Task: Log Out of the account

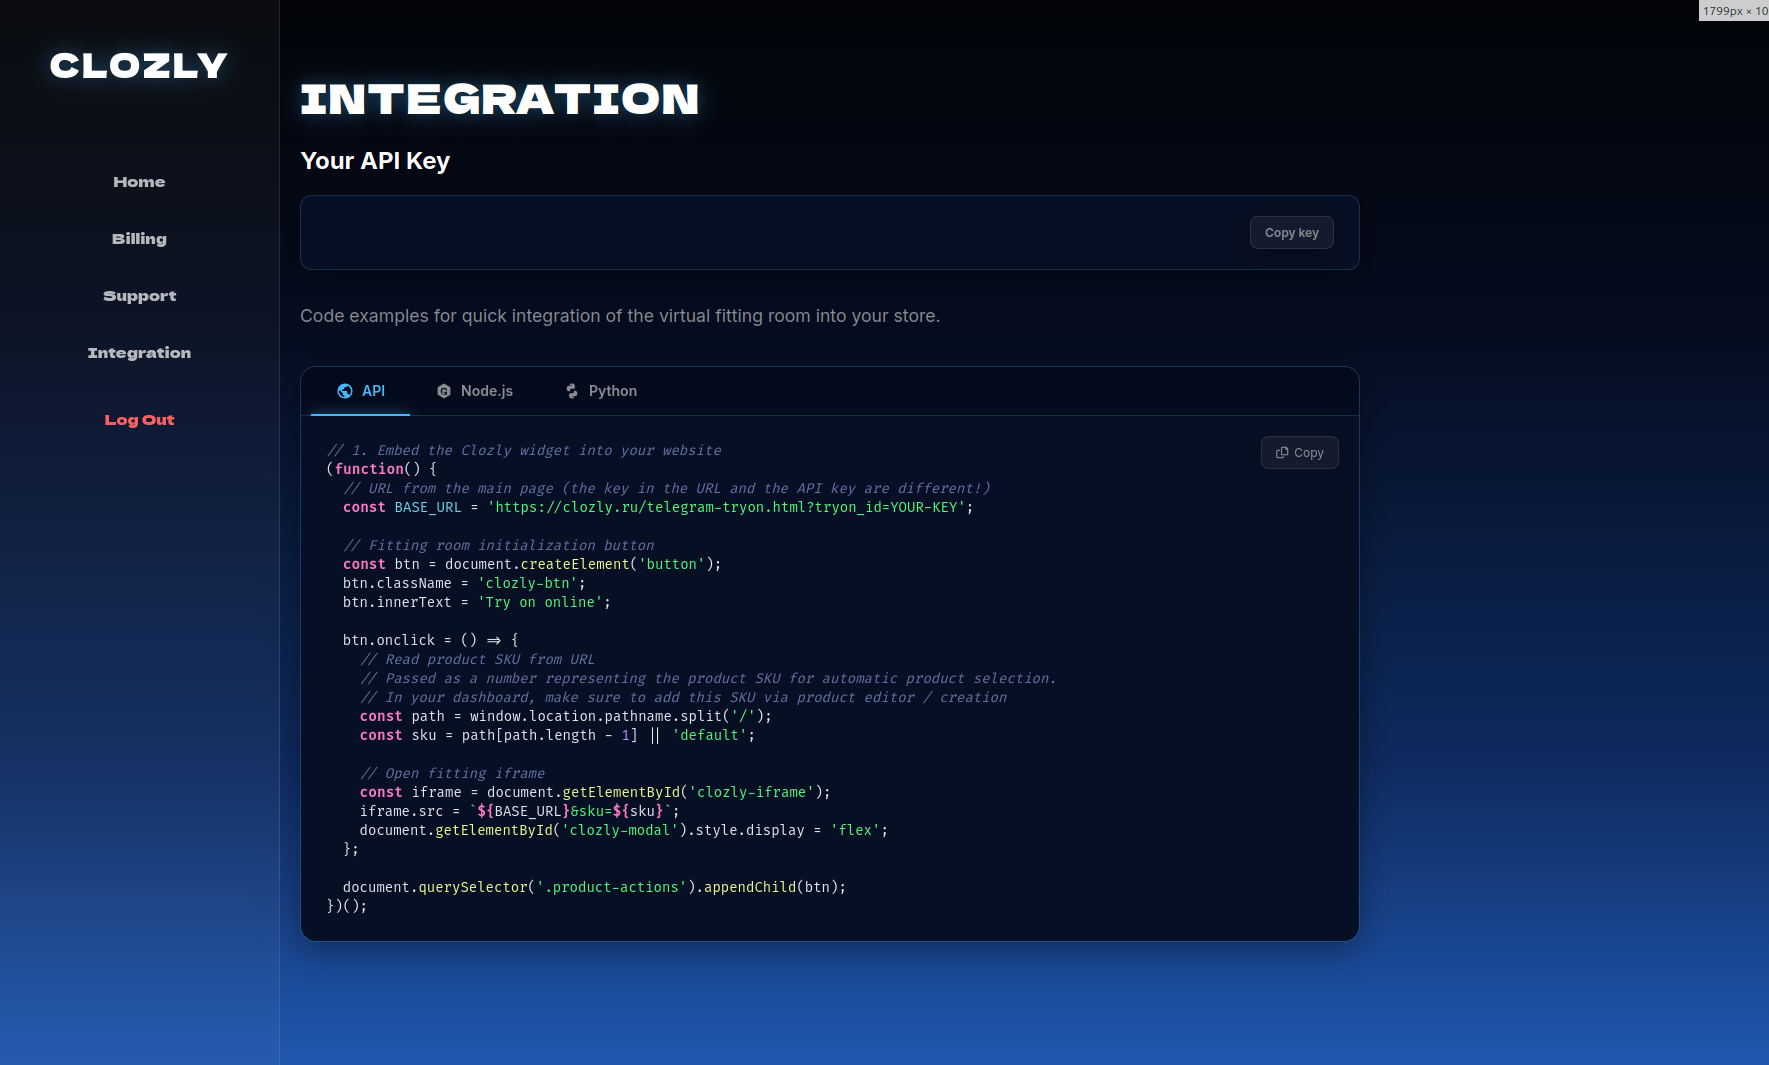Action: pos(139,420)
